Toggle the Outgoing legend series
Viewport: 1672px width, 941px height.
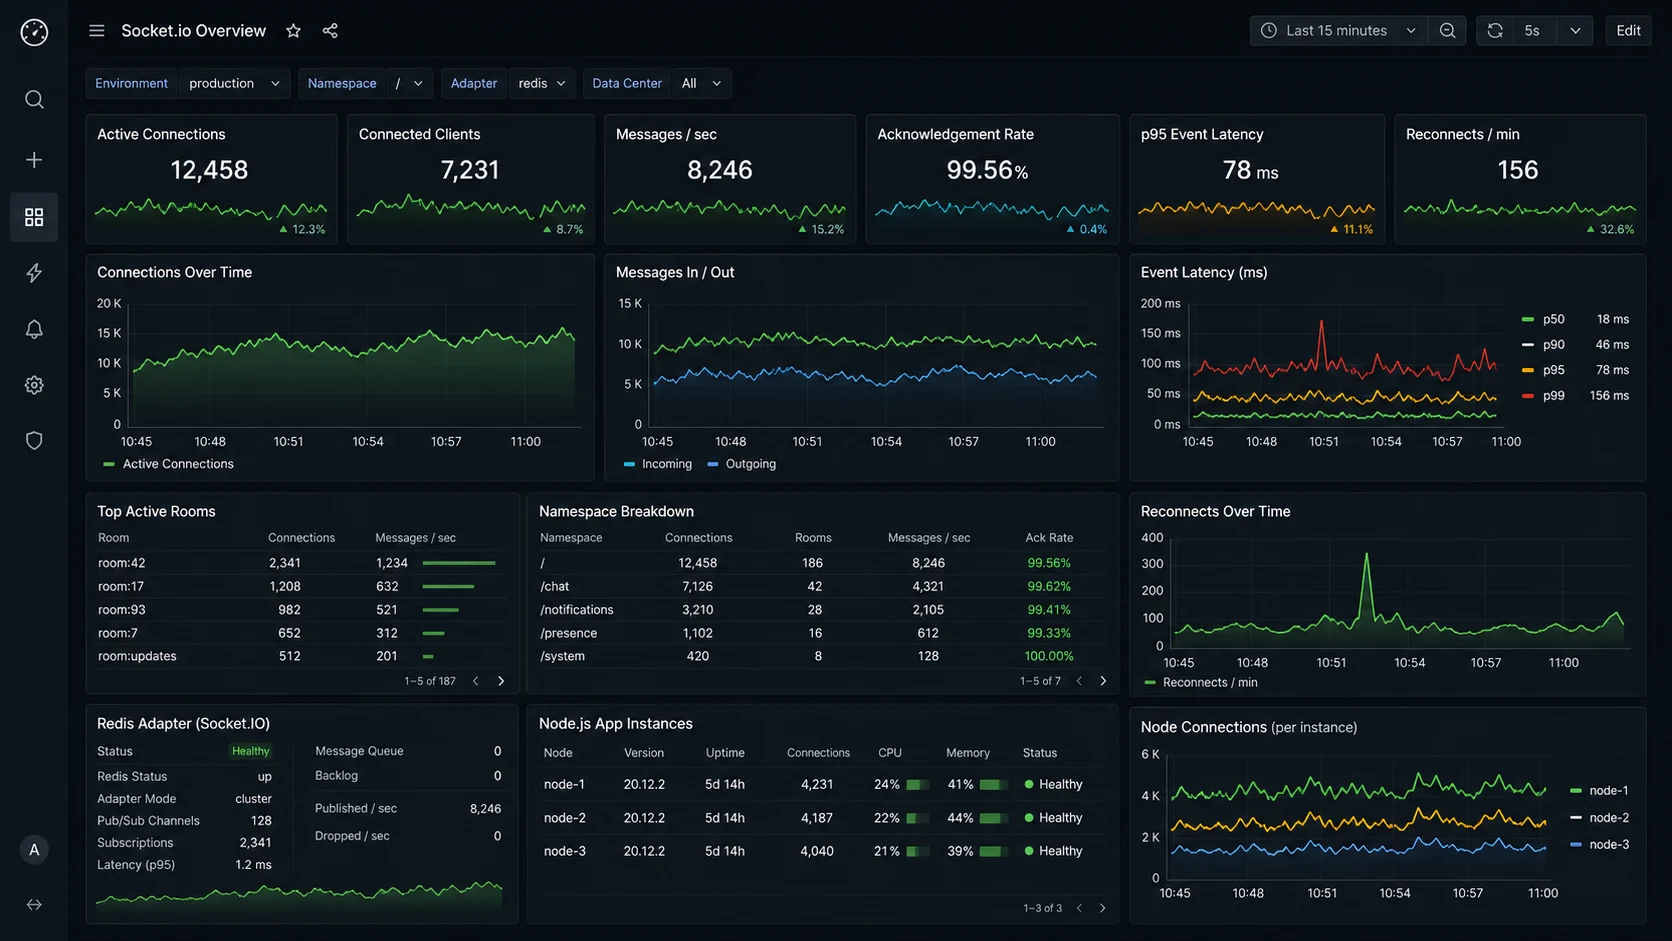pyautogui.click(x=742, y=464)
